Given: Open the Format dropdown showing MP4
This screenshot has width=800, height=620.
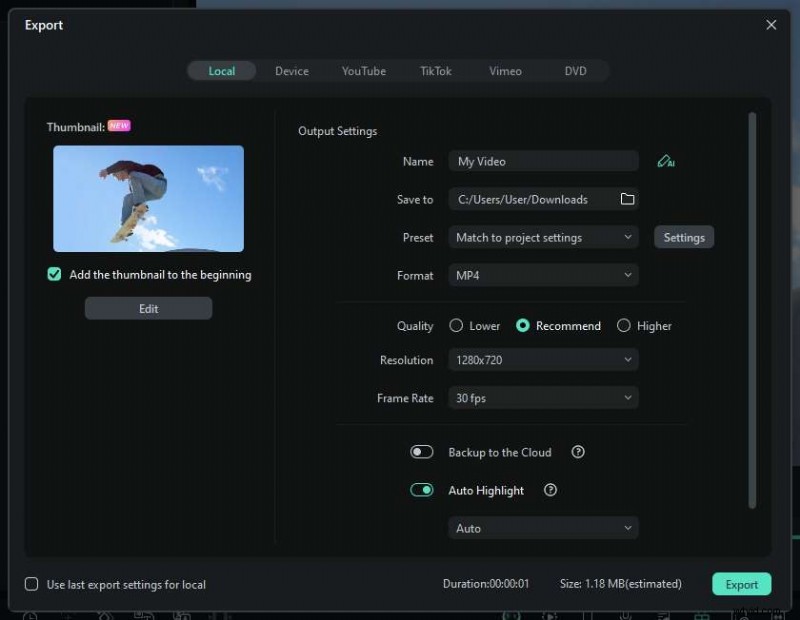Looking at the screenshot, I should (543, 275).
